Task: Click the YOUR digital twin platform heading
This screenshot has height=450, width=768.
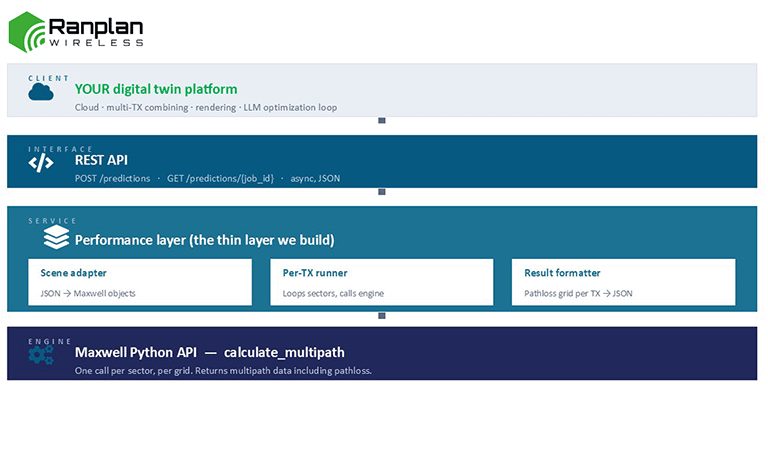Action: point(156,89)
